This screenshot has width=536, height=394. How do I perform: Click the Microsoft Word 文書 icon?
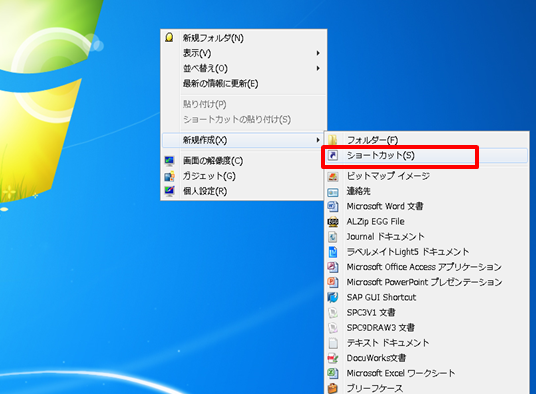(x=333, y=206)
